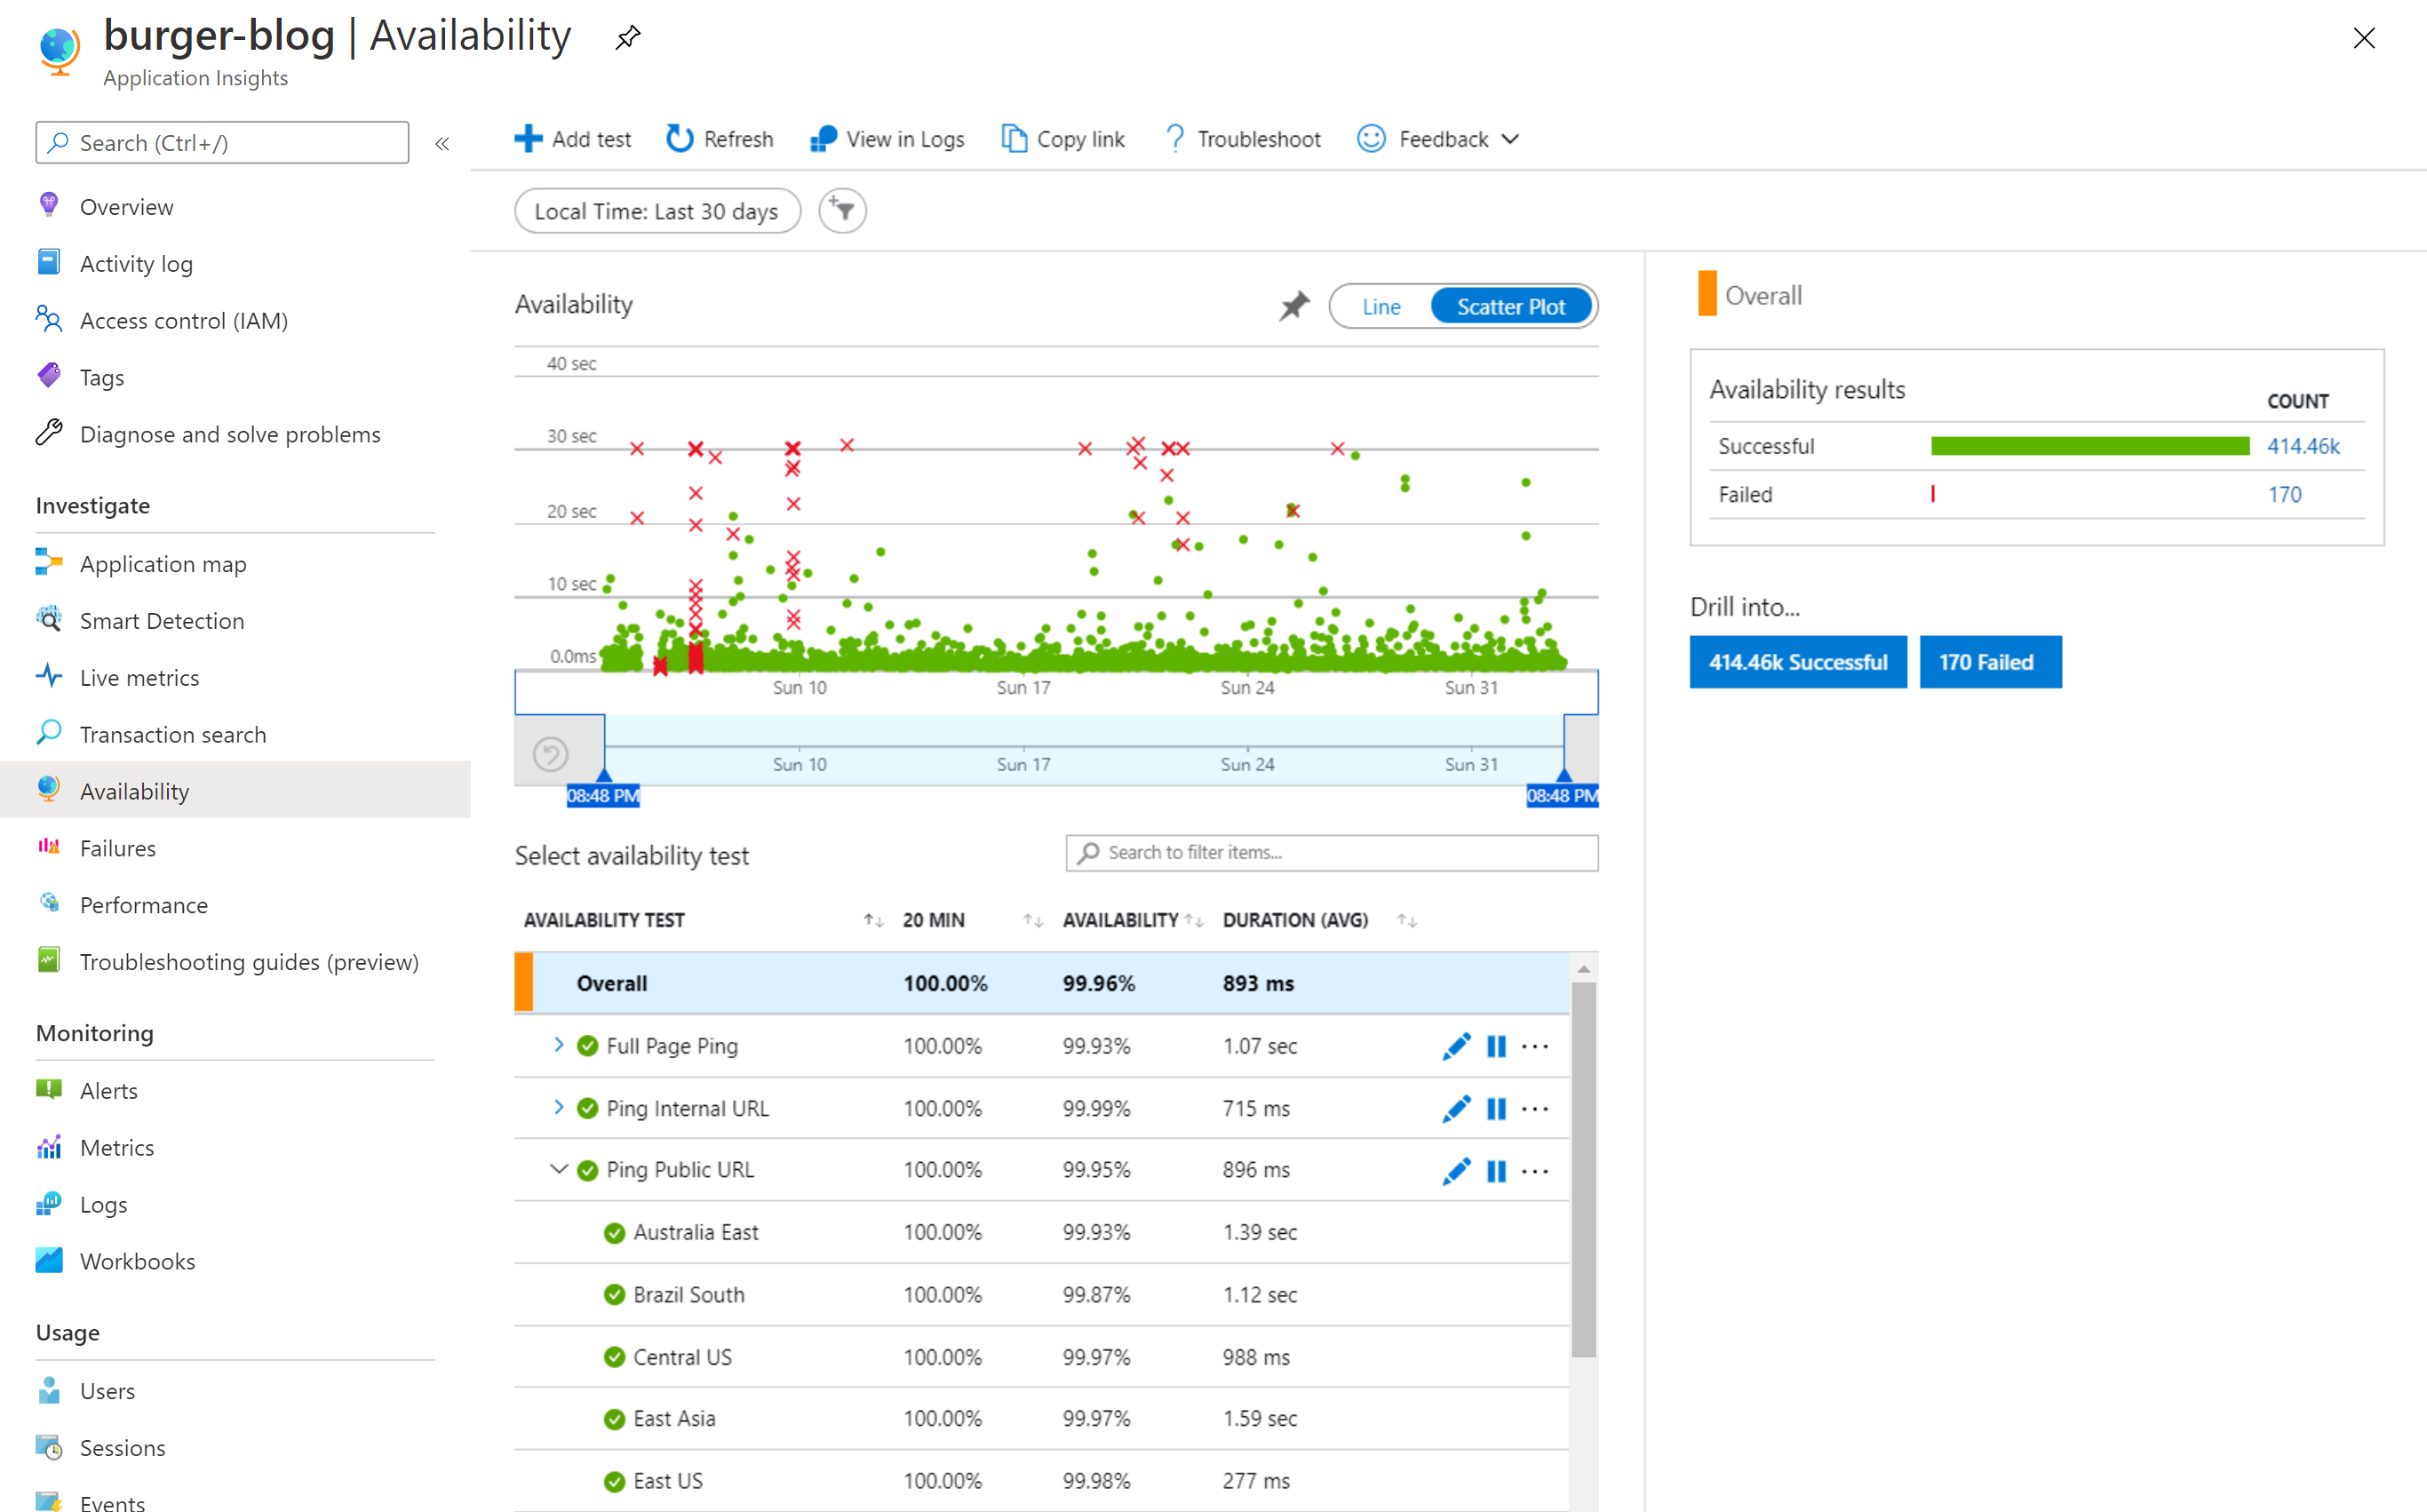Expand the Full Page Ping test row
This screenshot has height=1512, width=2427.
[x=555, y=1044]
